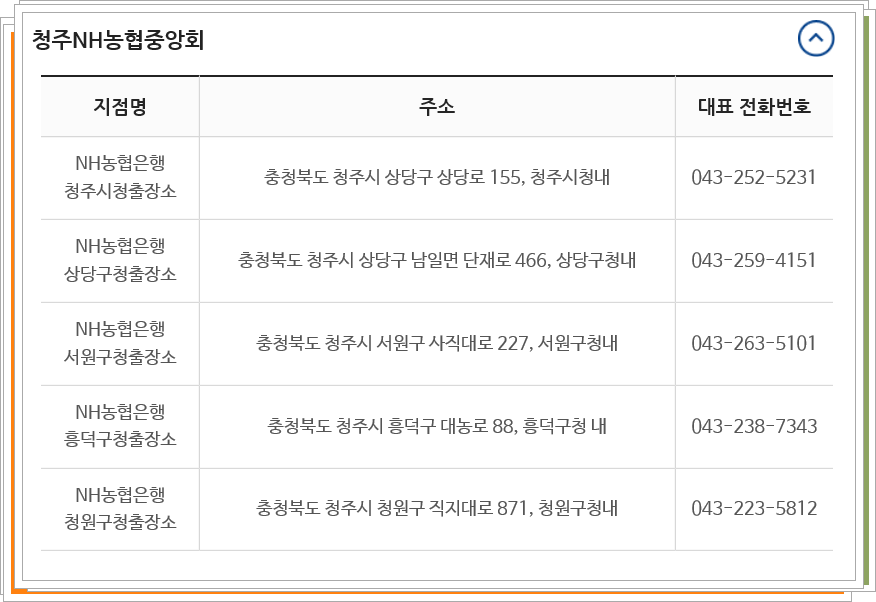
Task: Click the 지점명 column header
Action: pyautogui.click(x=120, y=106)
